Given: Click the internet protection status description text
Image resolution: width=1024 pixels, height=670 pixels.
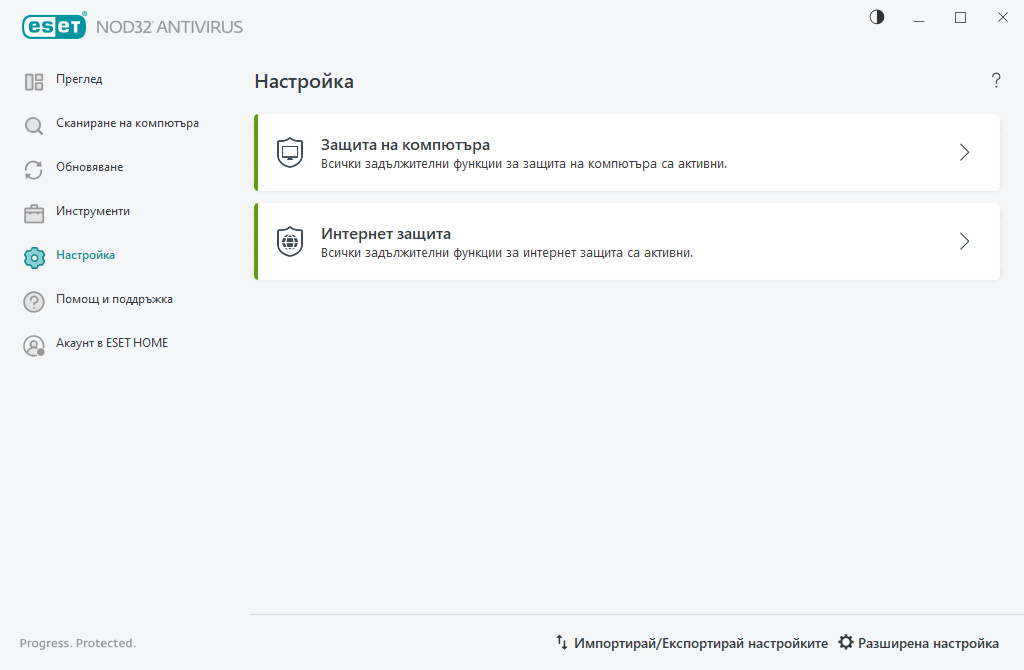Looking at the screenshot, I should coord(506,253).
